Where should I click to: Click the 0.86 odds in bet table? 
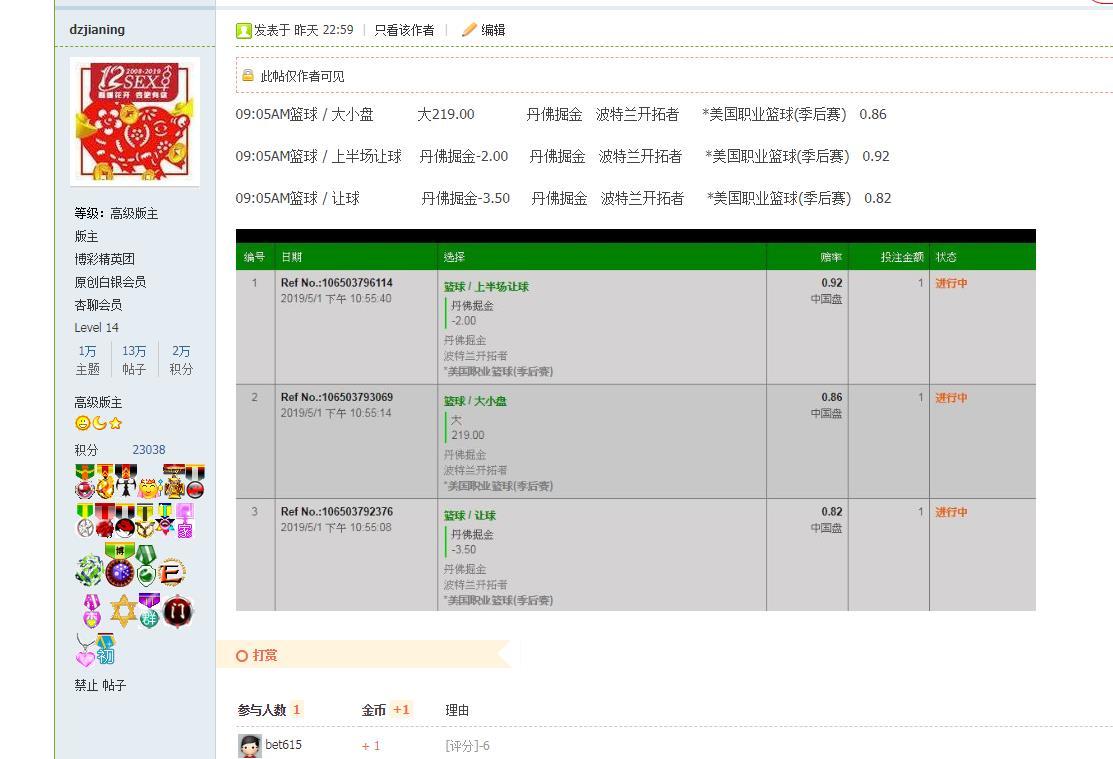(832, 397)
